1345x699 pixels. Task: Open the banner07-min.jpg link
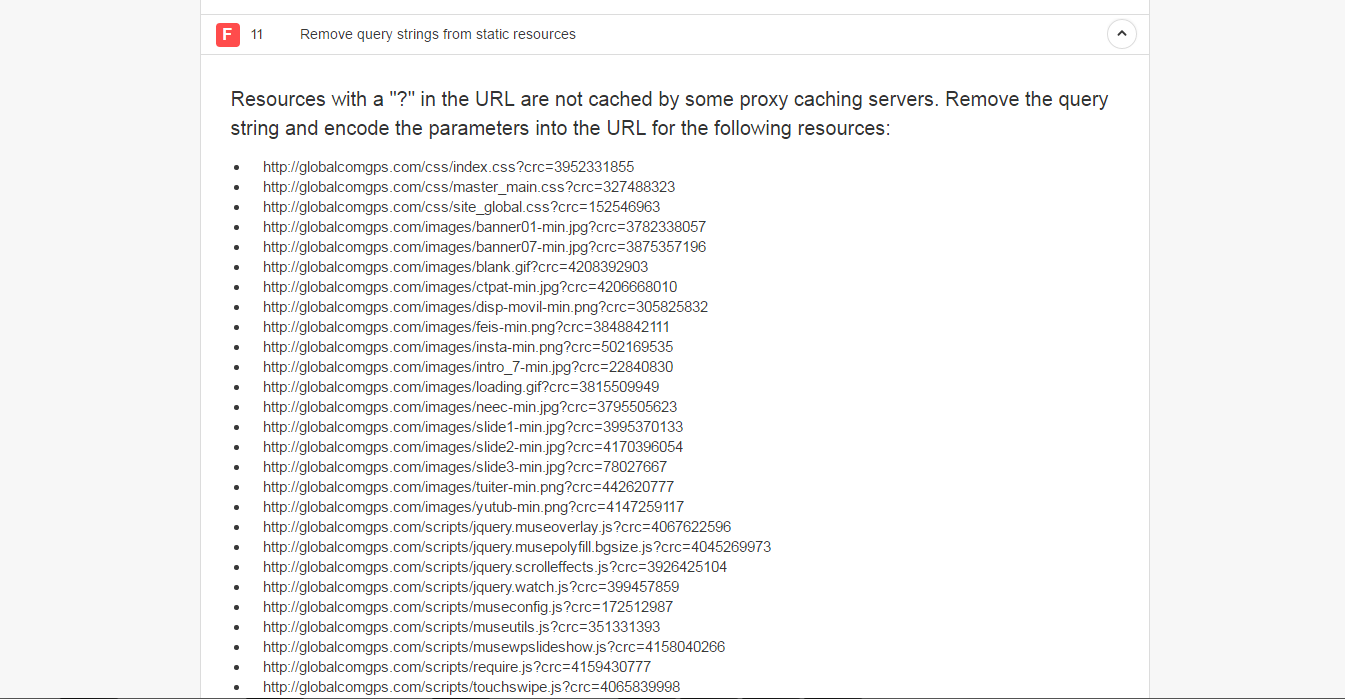click(x=484, y=247)
